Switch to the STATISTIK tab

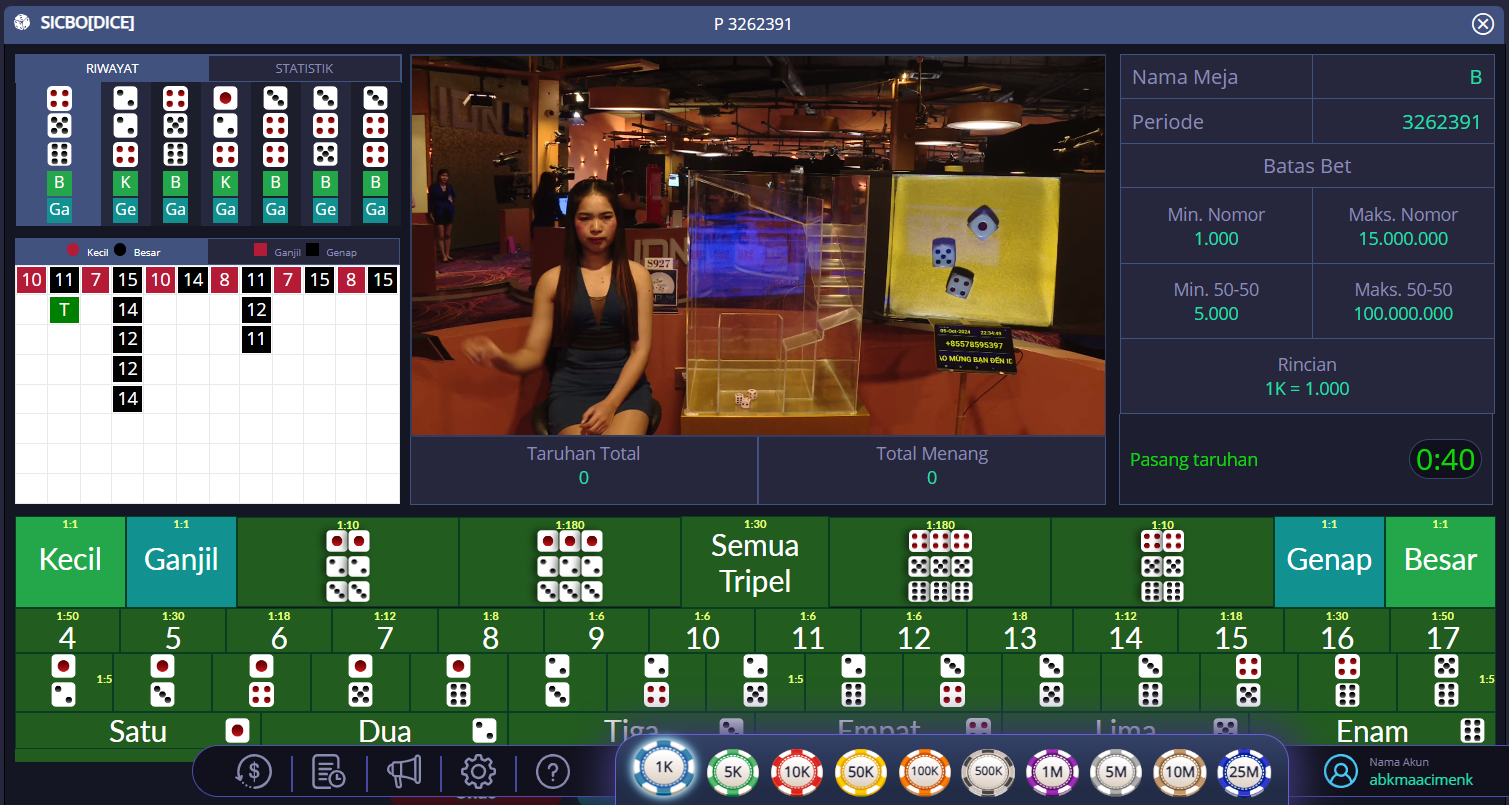click(304, 68)
